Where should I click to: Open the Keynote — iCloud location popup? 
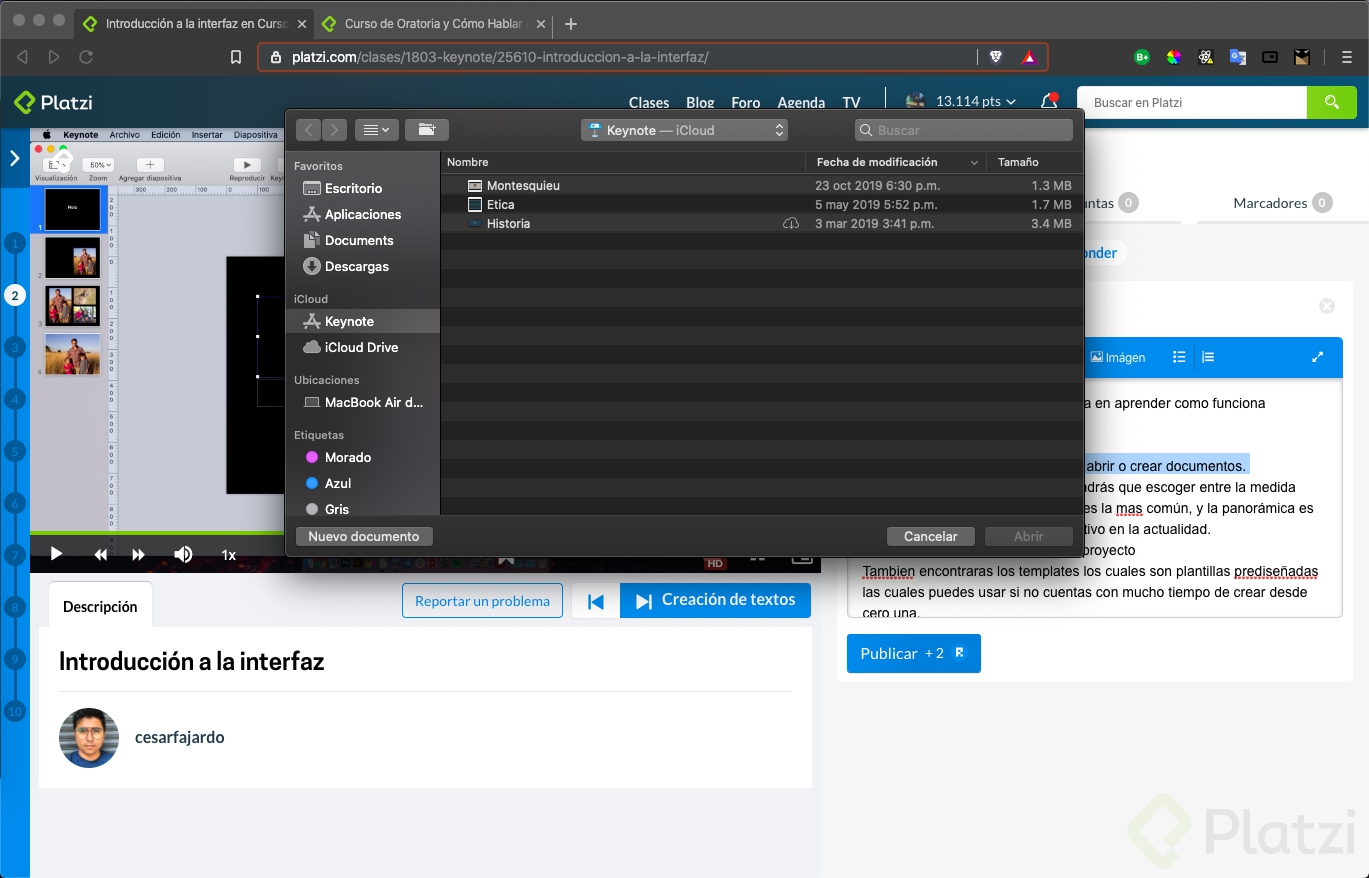tap(685, 130)
